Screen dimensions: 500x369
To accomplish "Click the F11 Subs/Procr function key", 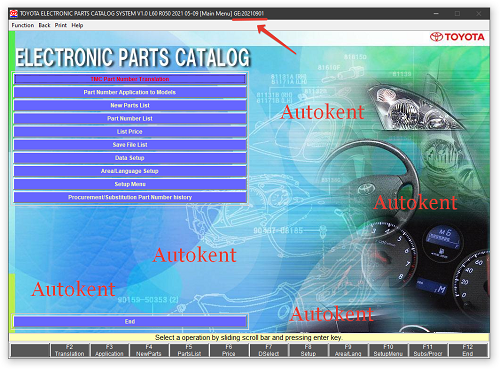I will pyautogui.click(x=428, y=350).
